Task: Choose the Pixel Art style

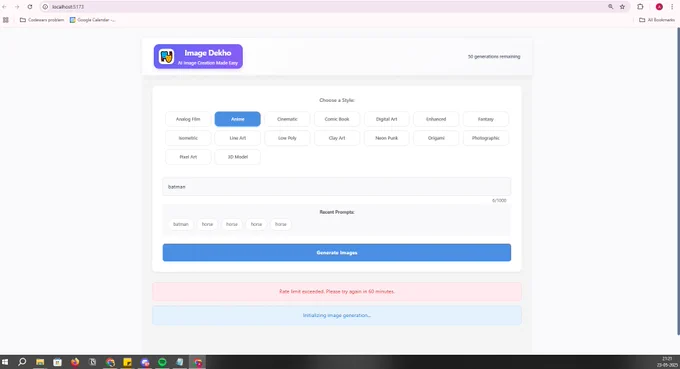Action: tap(188, 157)
